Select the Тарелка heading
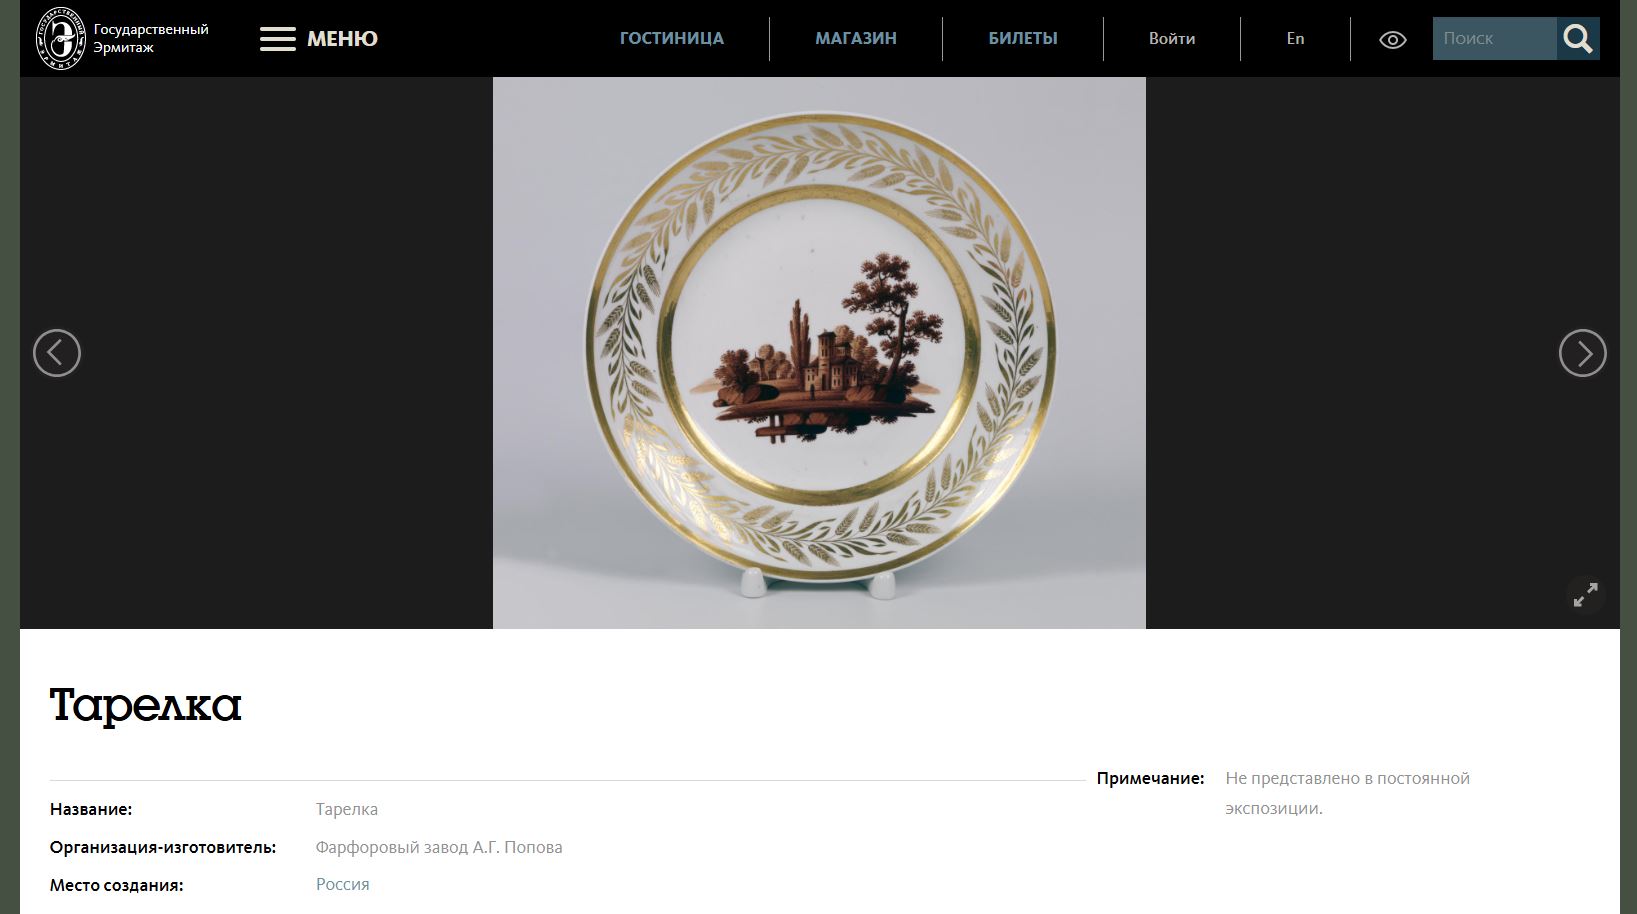 point(145,705)
